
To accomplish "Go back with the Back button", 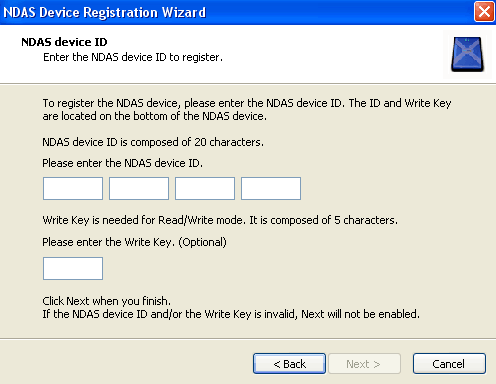I will point(289,364).
